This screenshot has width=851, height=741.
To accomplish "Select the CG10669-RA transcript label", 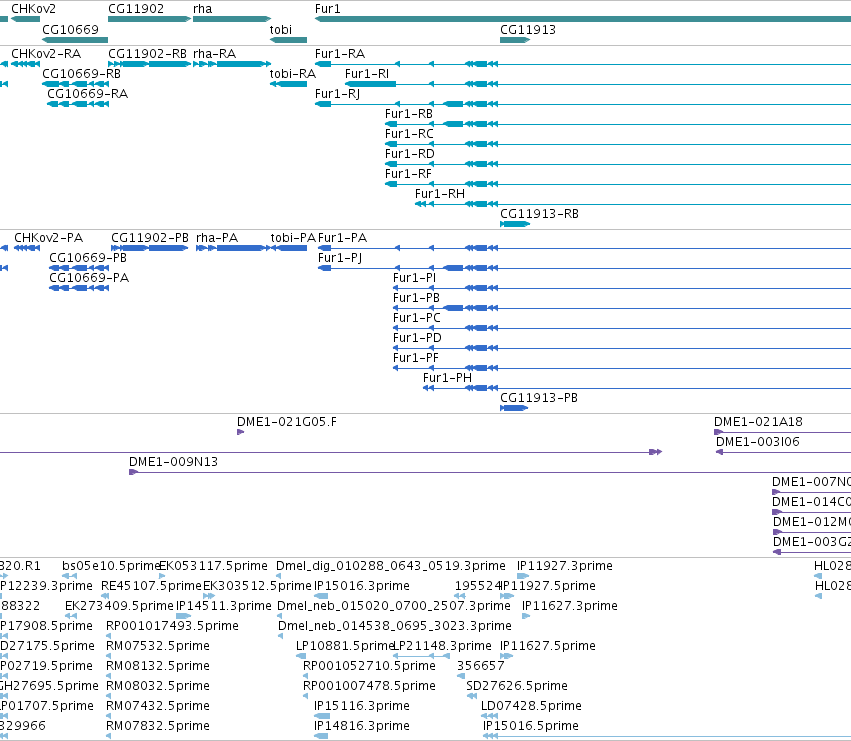I will tap(87, 93).
